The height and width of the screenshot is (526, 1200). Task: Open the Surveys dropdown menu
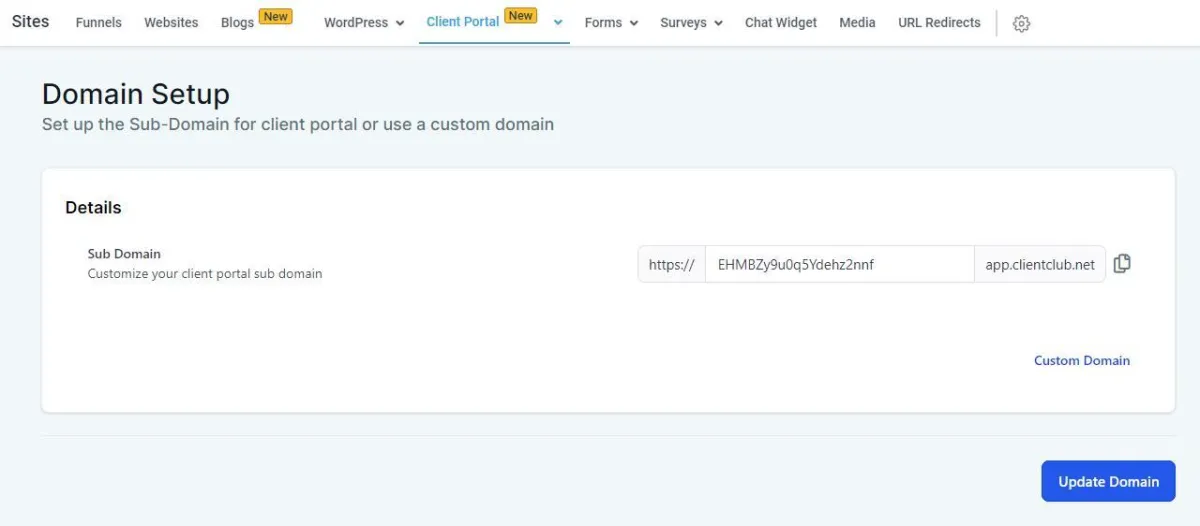pyautogui.click(x=691, y=22)
